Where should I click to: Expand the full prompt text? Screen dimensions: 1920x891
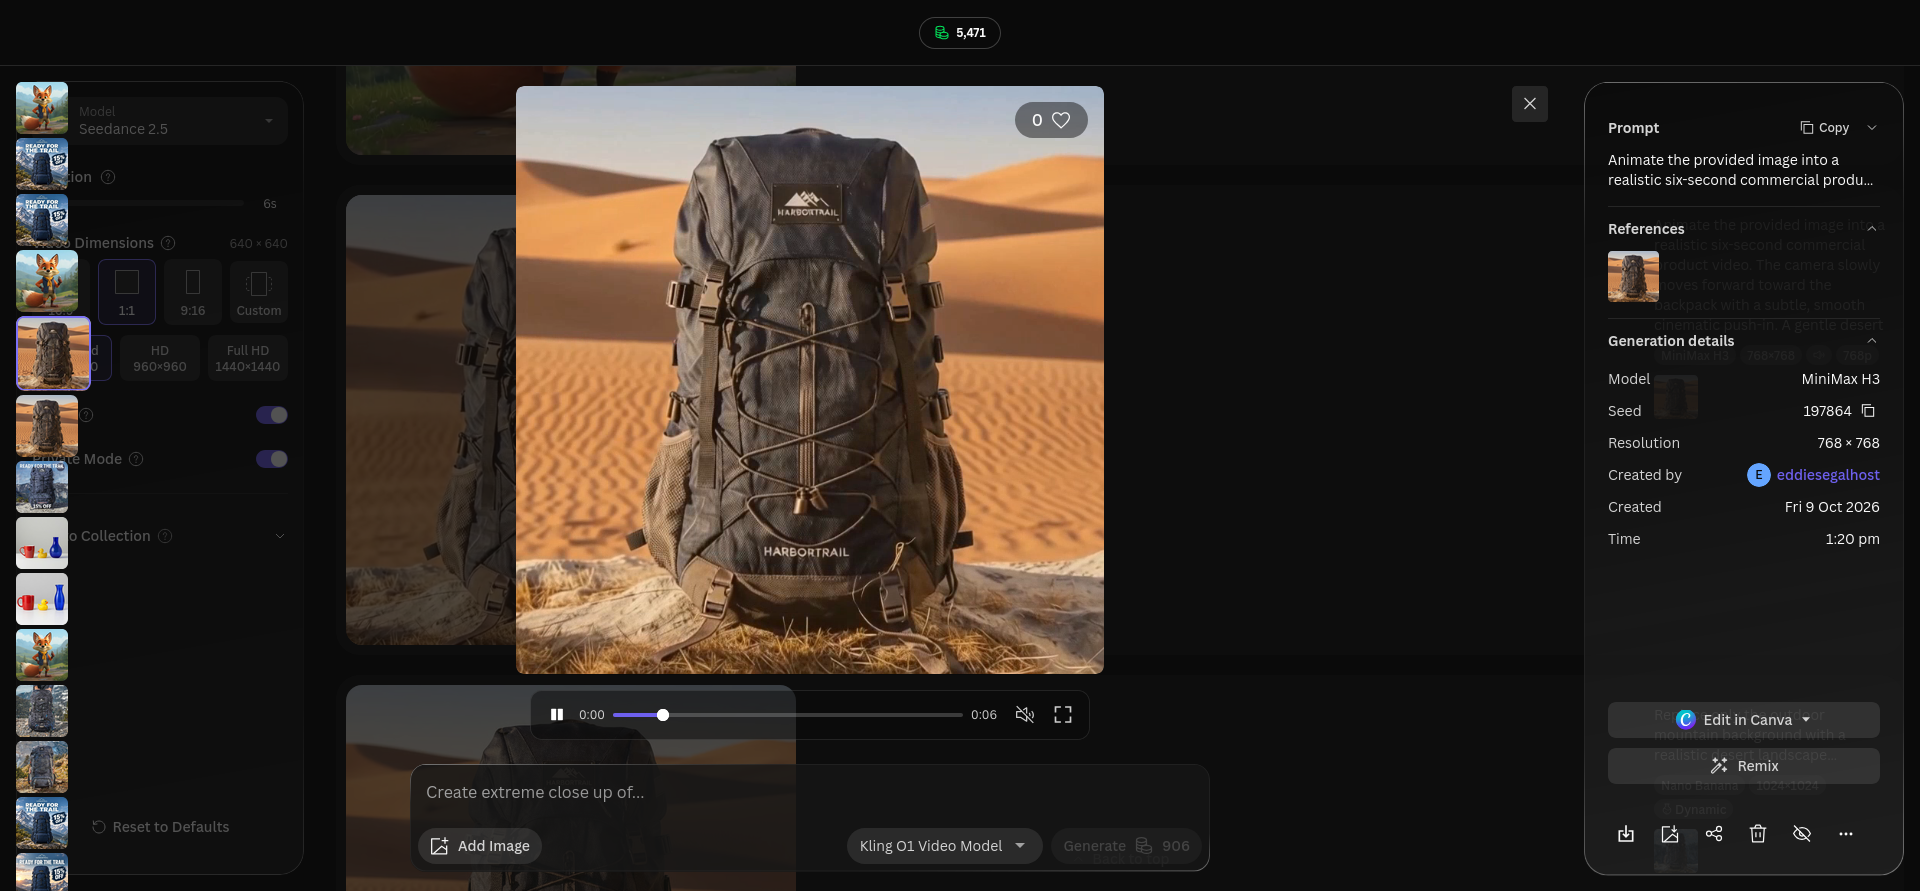(1872, 128)
